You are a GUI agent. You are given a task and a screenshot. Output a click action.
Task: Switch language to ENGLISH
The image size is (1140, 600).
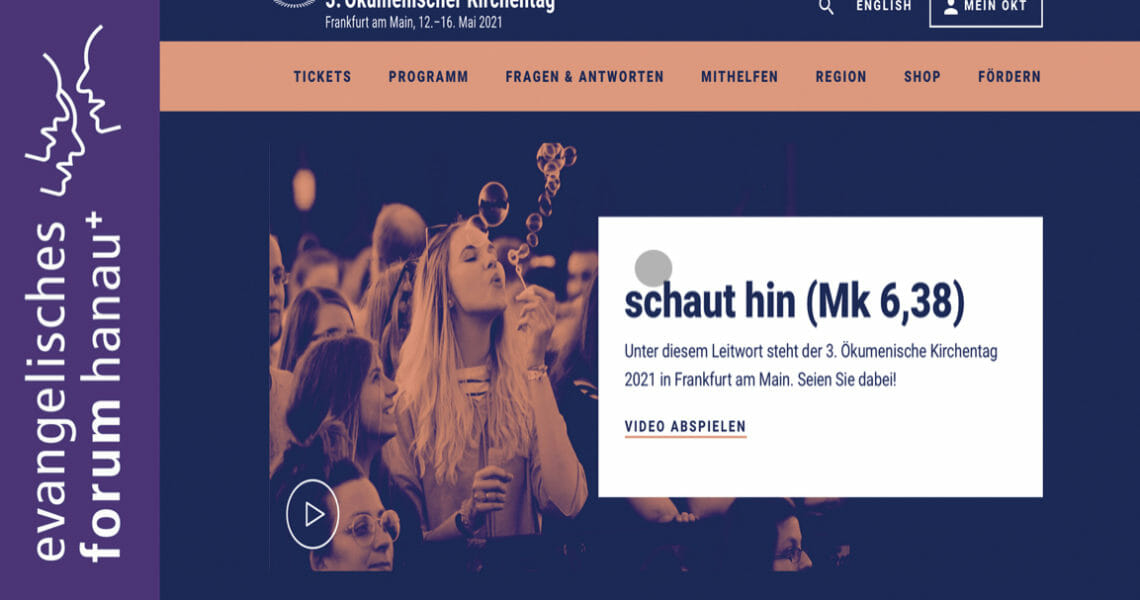point(883,7)
